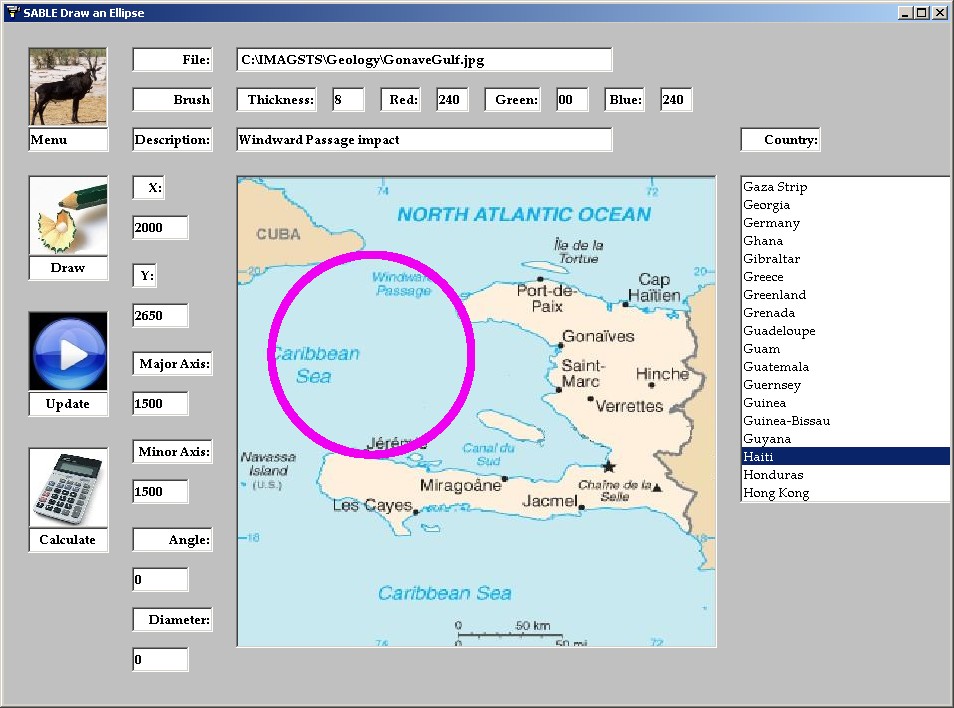Select Honduras in the country list

pyautogui.click(x=773, y=475)
